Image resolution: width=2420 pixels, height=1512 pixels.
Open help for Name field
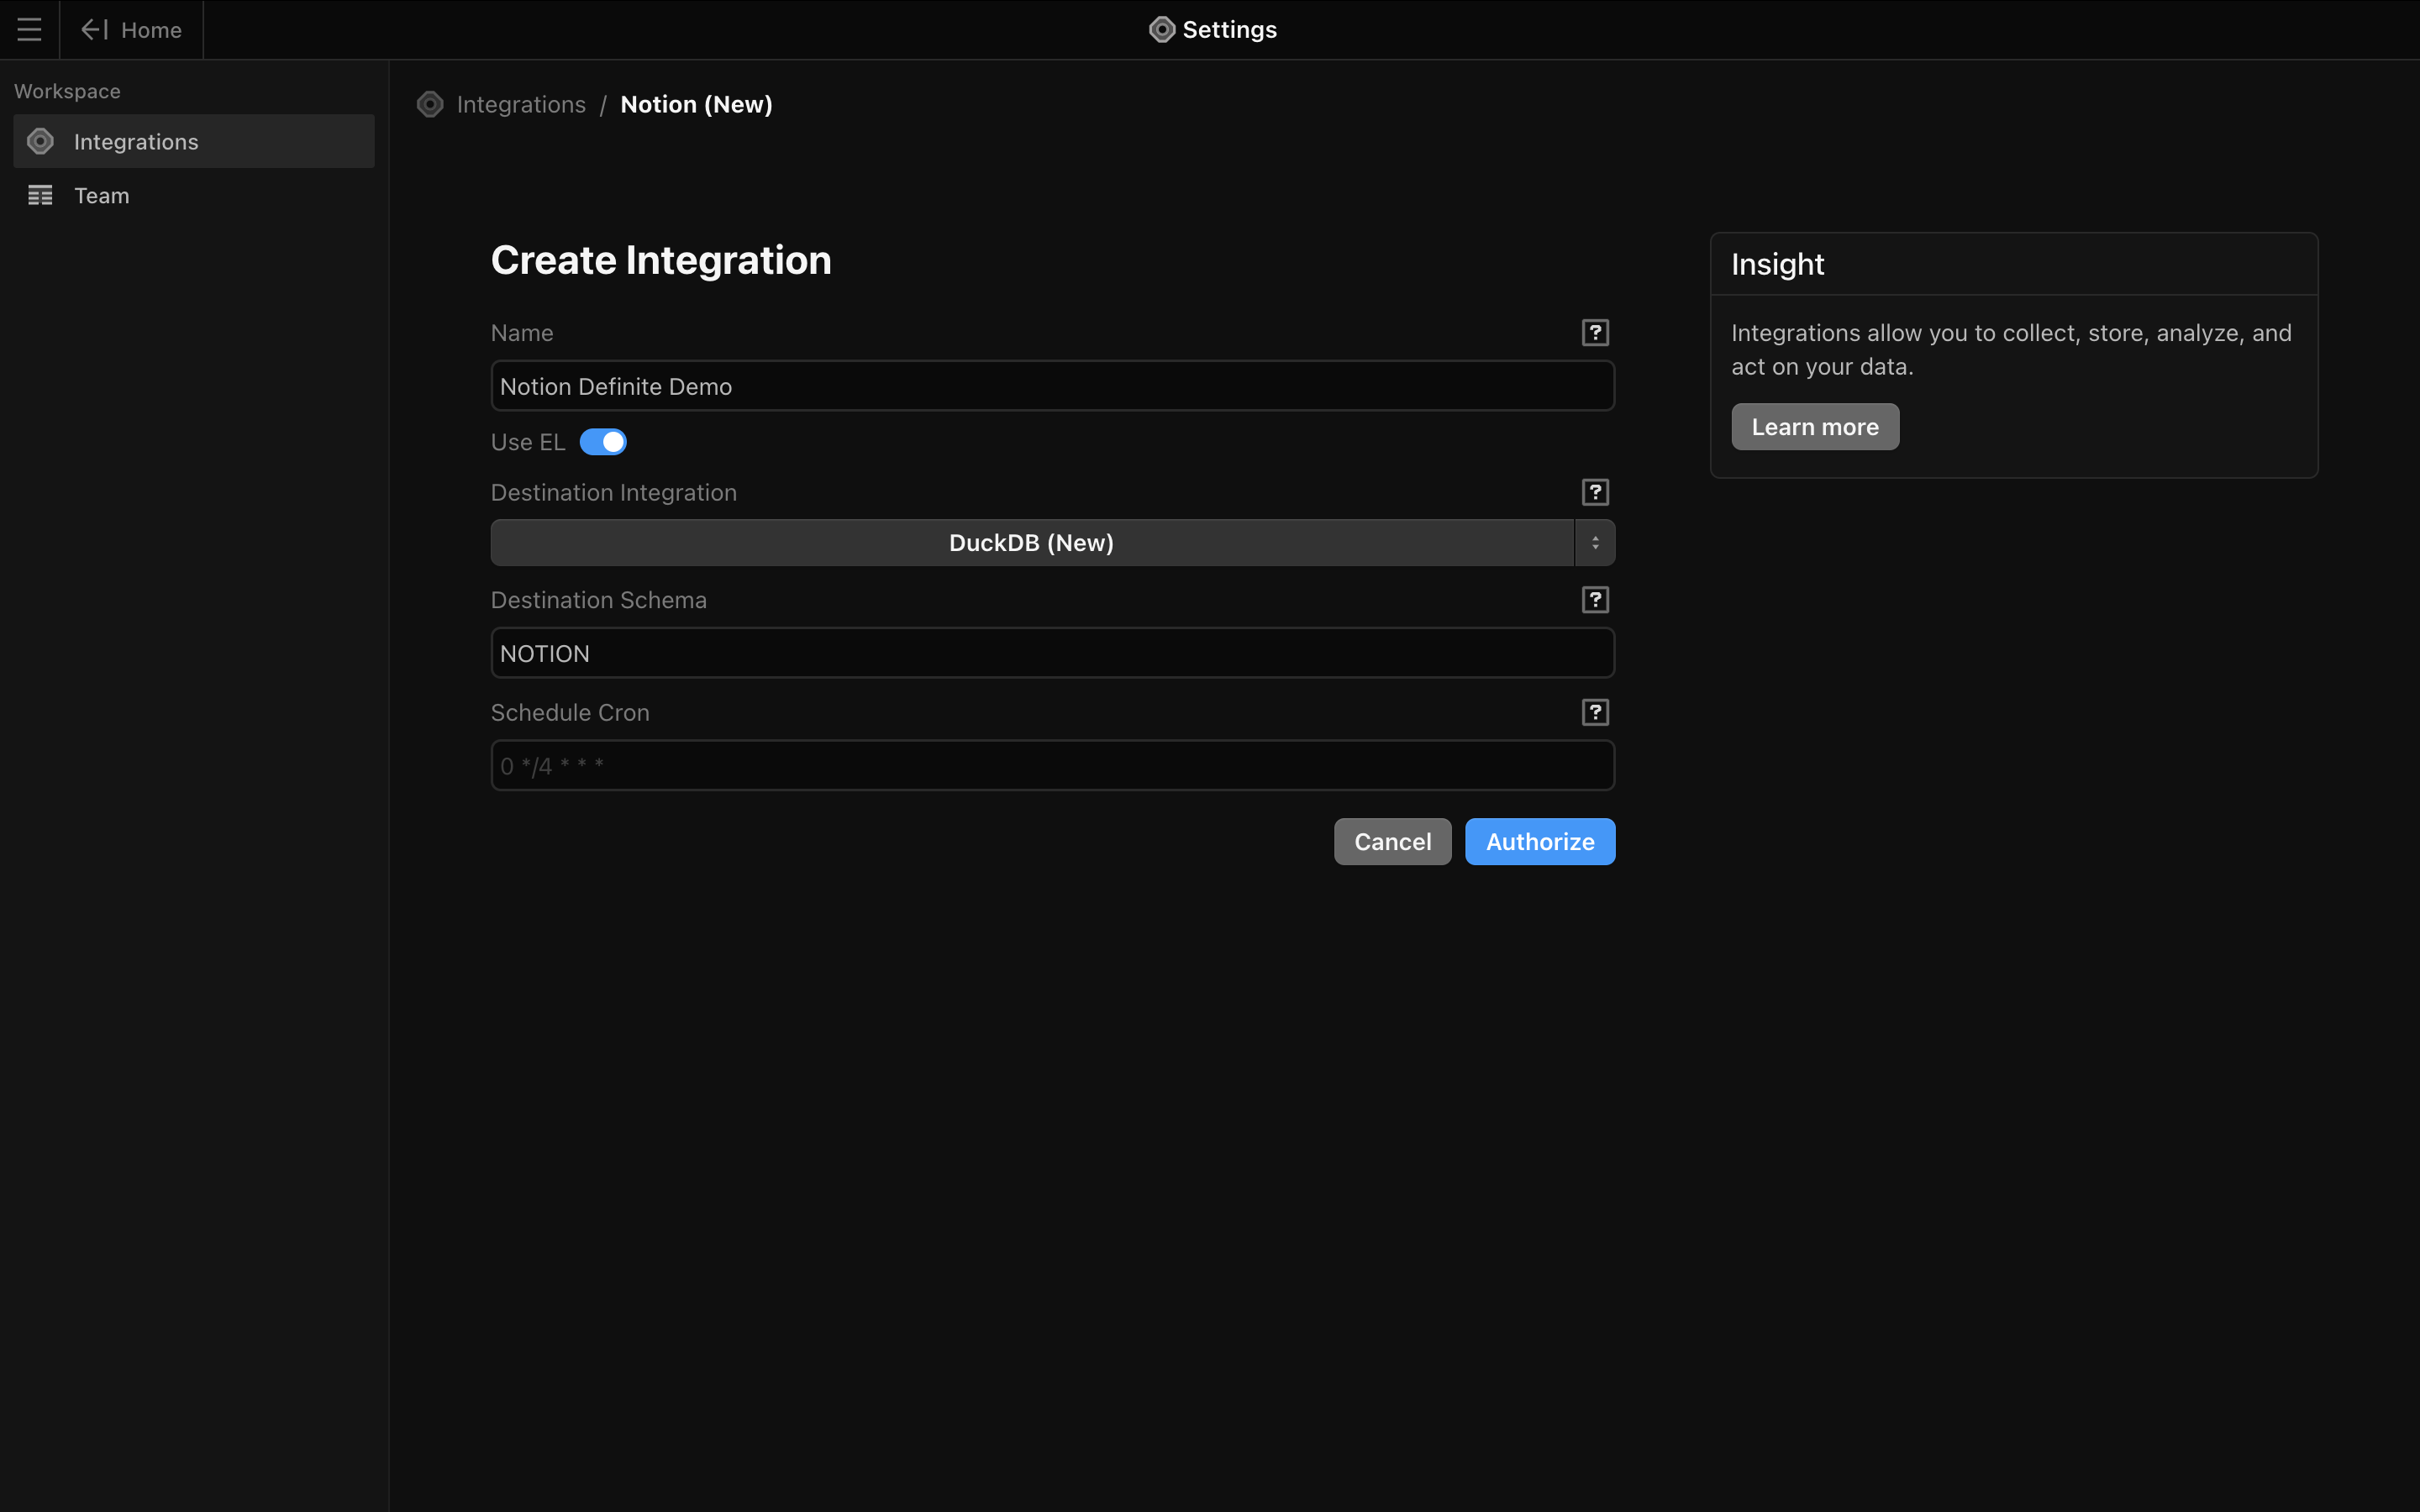(1594, 333)
